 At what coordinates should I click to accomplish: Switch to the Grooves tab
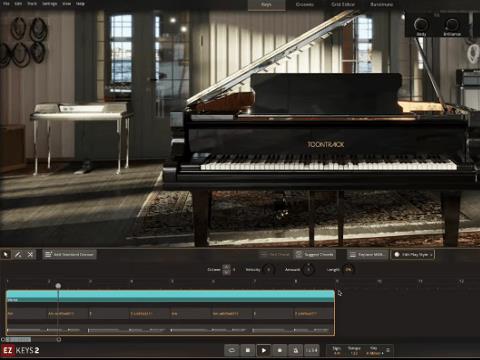click(x=305, y=4)
